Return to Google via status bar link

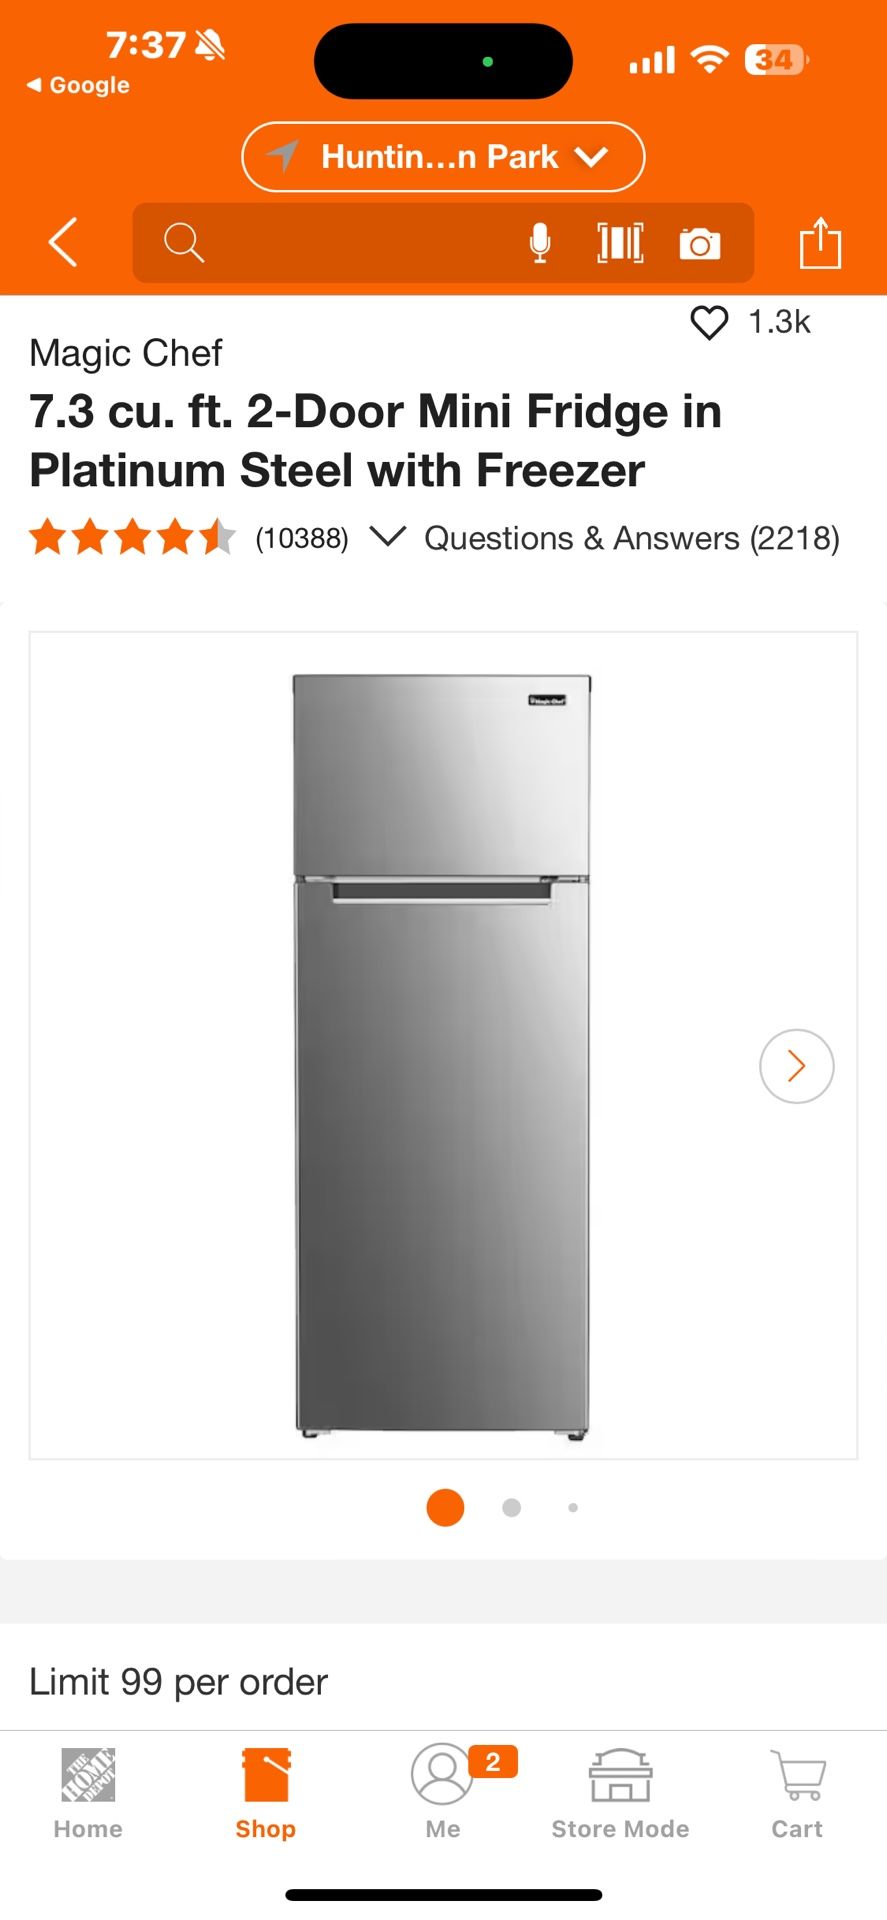tap(78, 85)
